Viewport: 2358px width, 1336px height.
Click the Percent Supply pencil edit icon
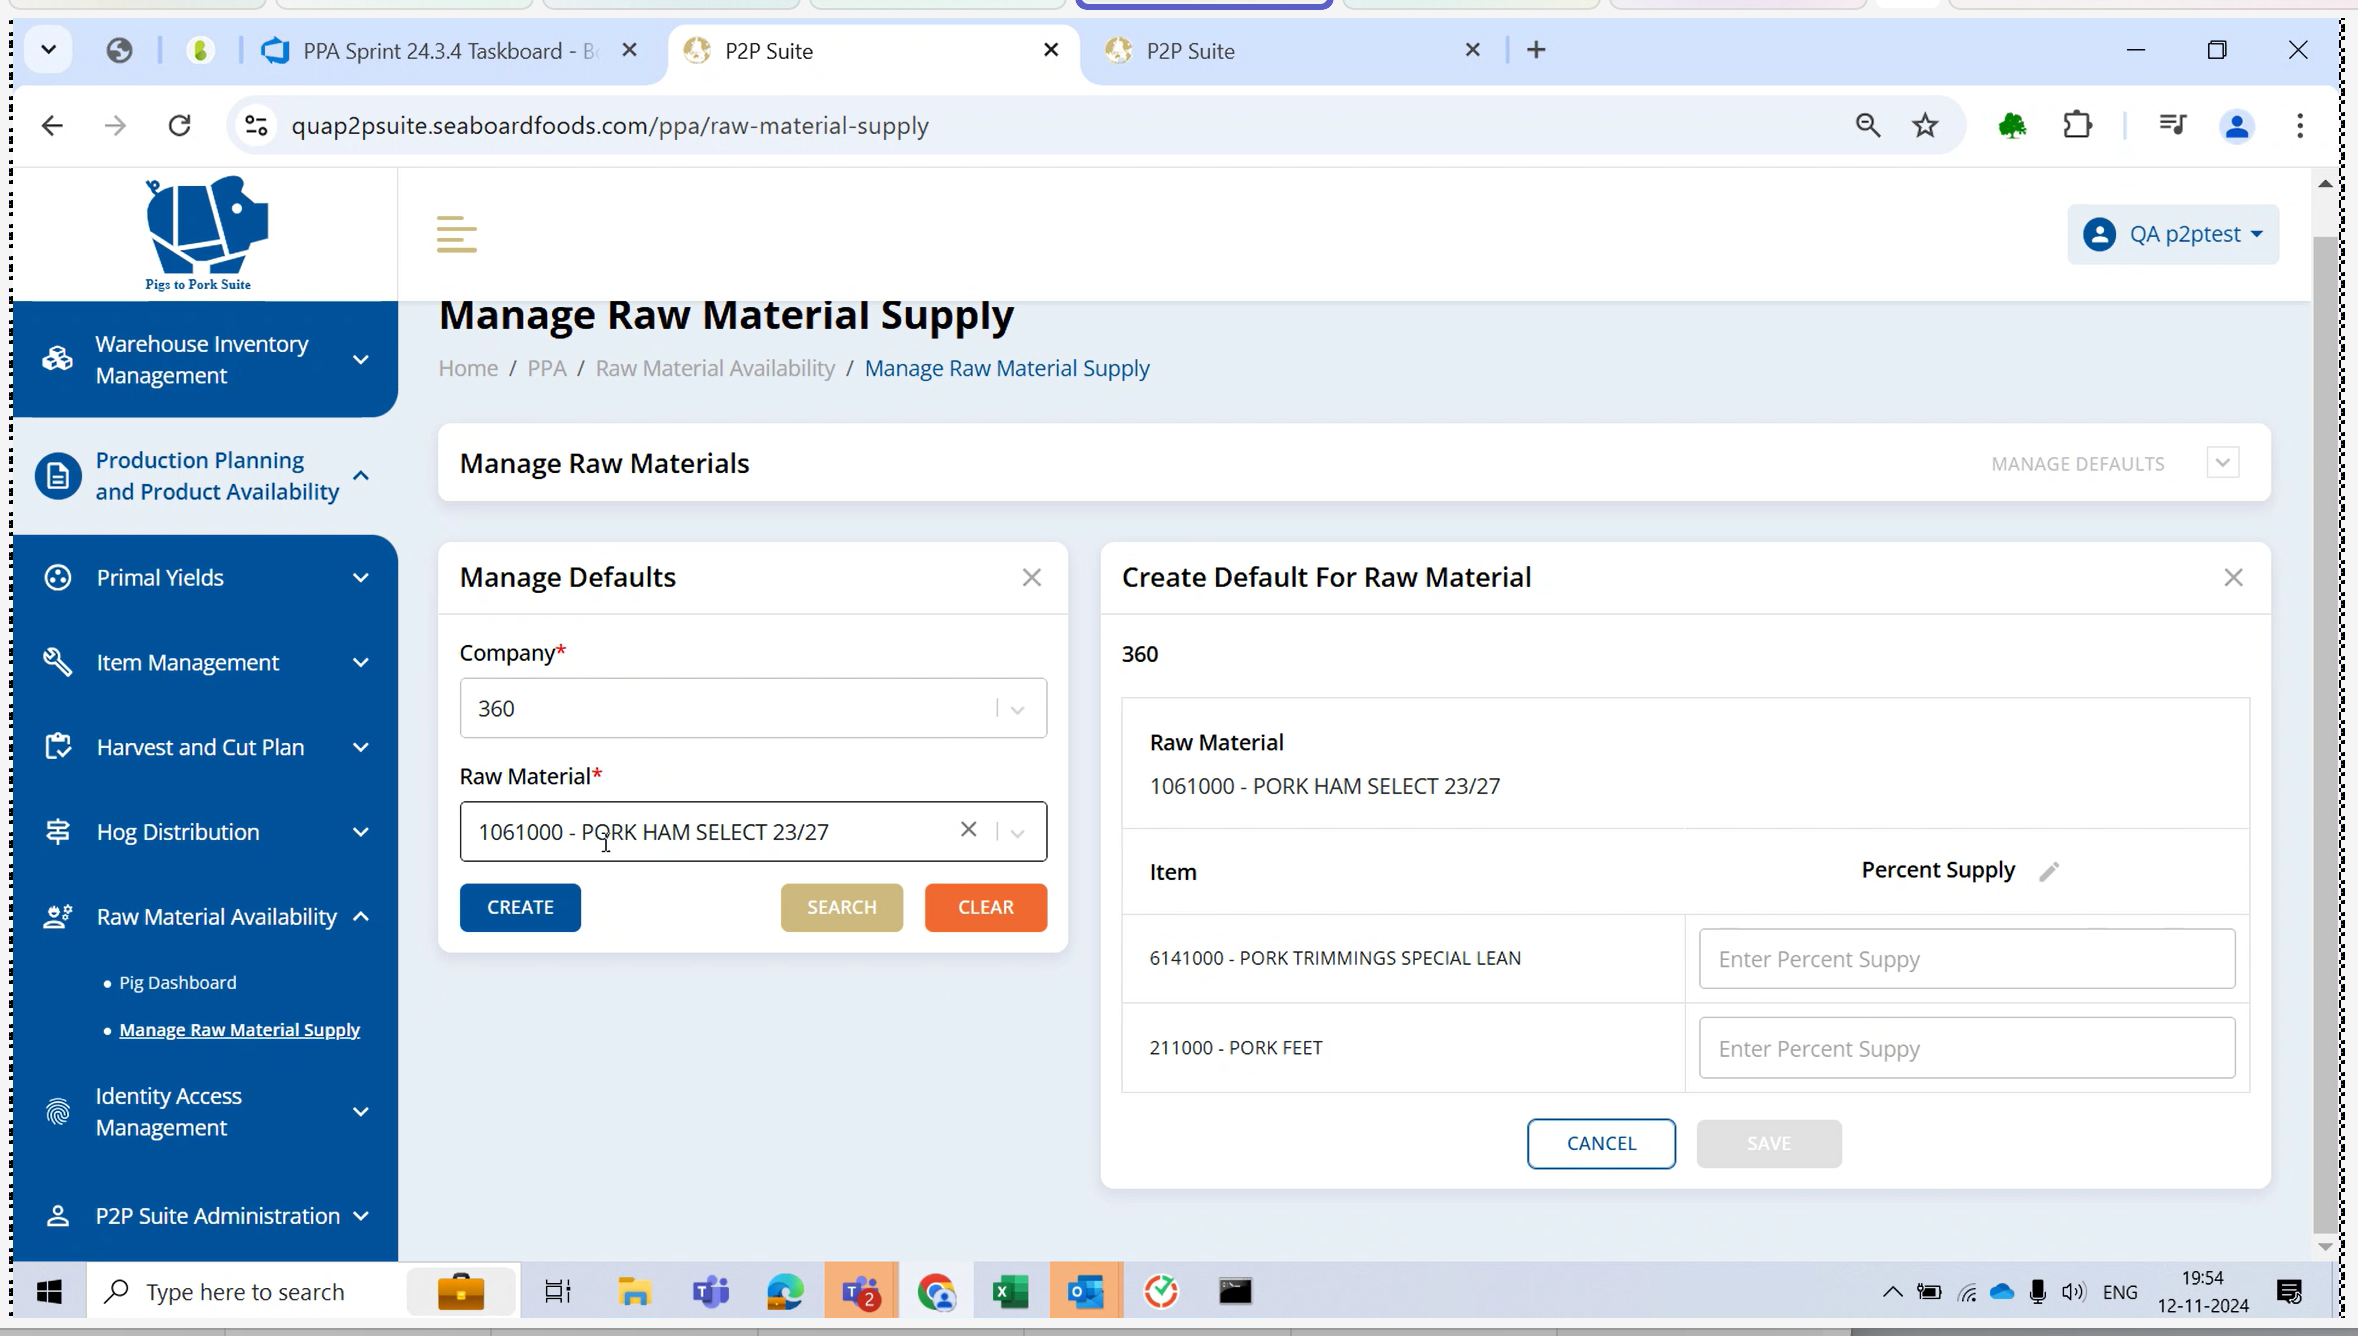pyautogui.click(x=2048, y=872)
